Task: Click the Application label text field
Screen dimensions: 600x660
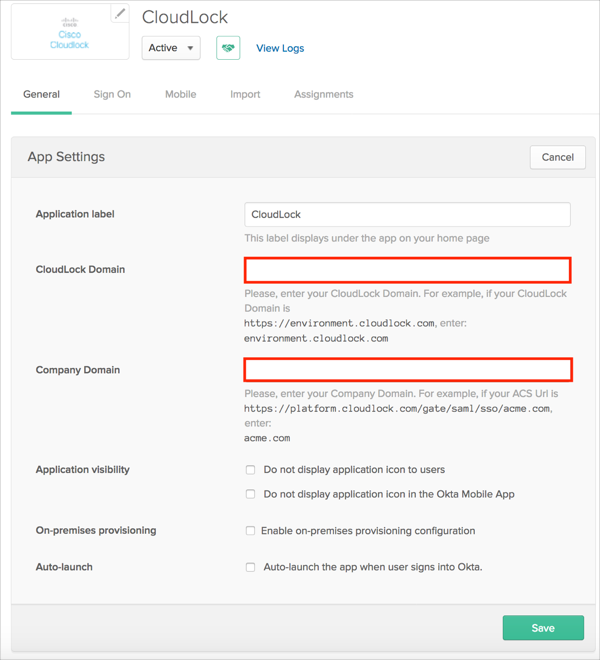Action: pyautogui.click(x=407, y=214)
